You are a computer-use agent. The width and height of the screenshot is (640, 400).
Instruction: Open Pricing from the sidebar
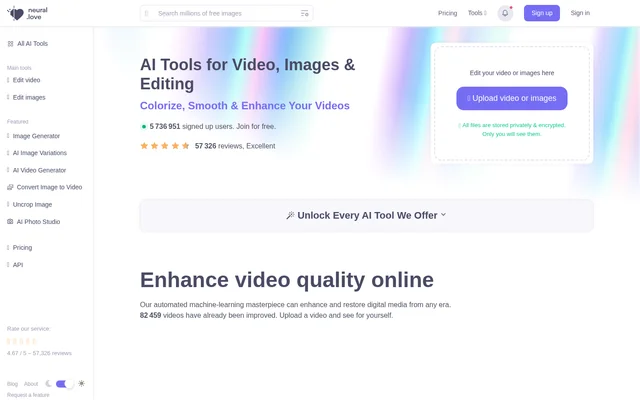coord(20,248)
